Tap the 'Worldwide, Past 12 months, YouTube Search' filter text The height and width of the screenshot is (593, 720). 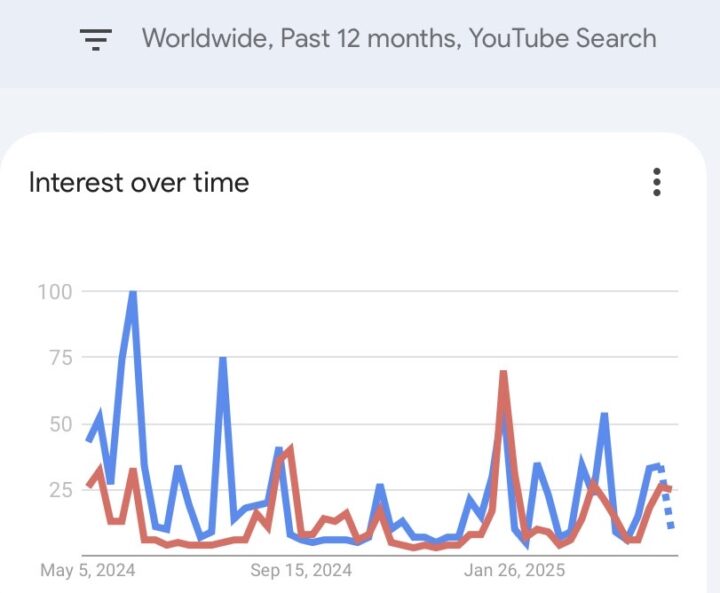(399, 39)
